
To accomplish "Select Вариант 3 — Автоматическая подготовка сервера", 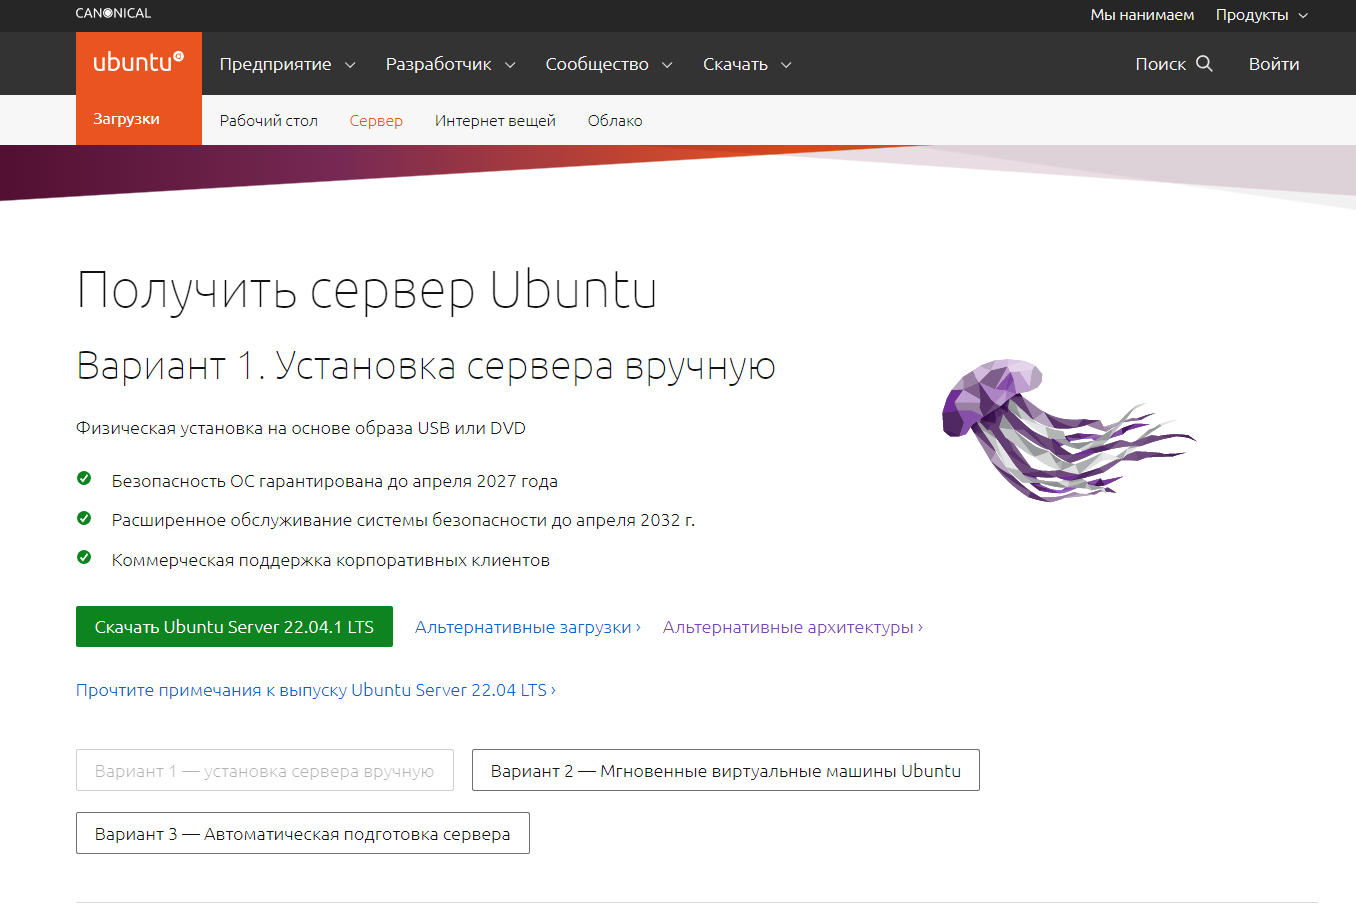I will click(x=302, y=833).
